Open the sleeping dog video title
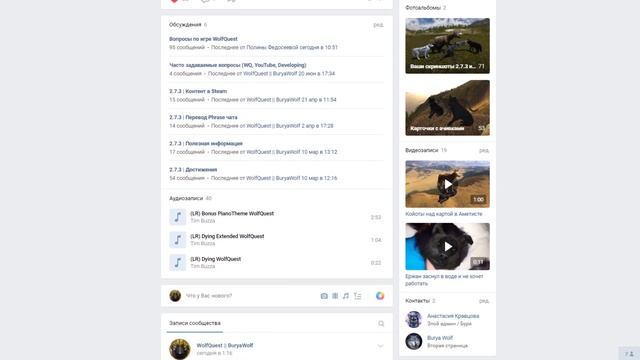 (444, 280)
